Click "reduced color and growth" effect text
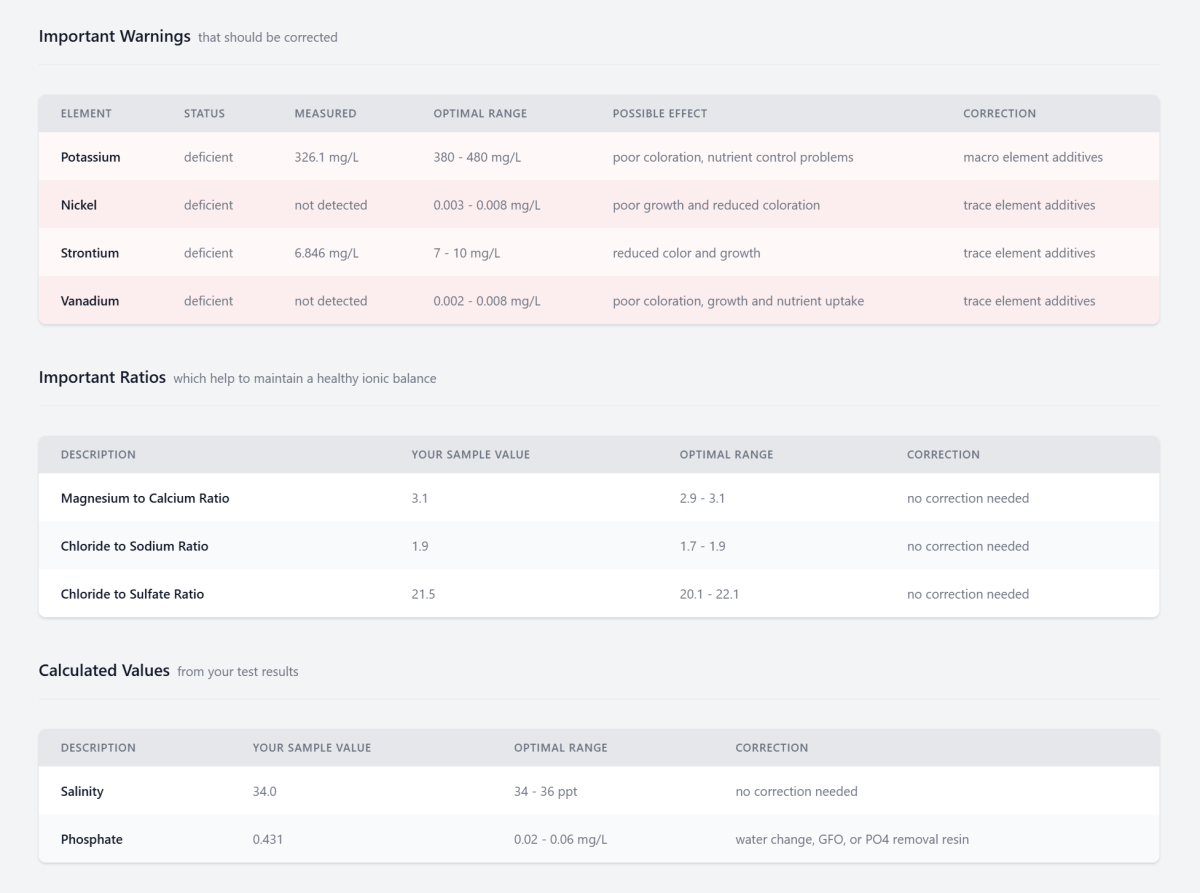Screen dimensions: 1200x893 (x=687, y=253)
